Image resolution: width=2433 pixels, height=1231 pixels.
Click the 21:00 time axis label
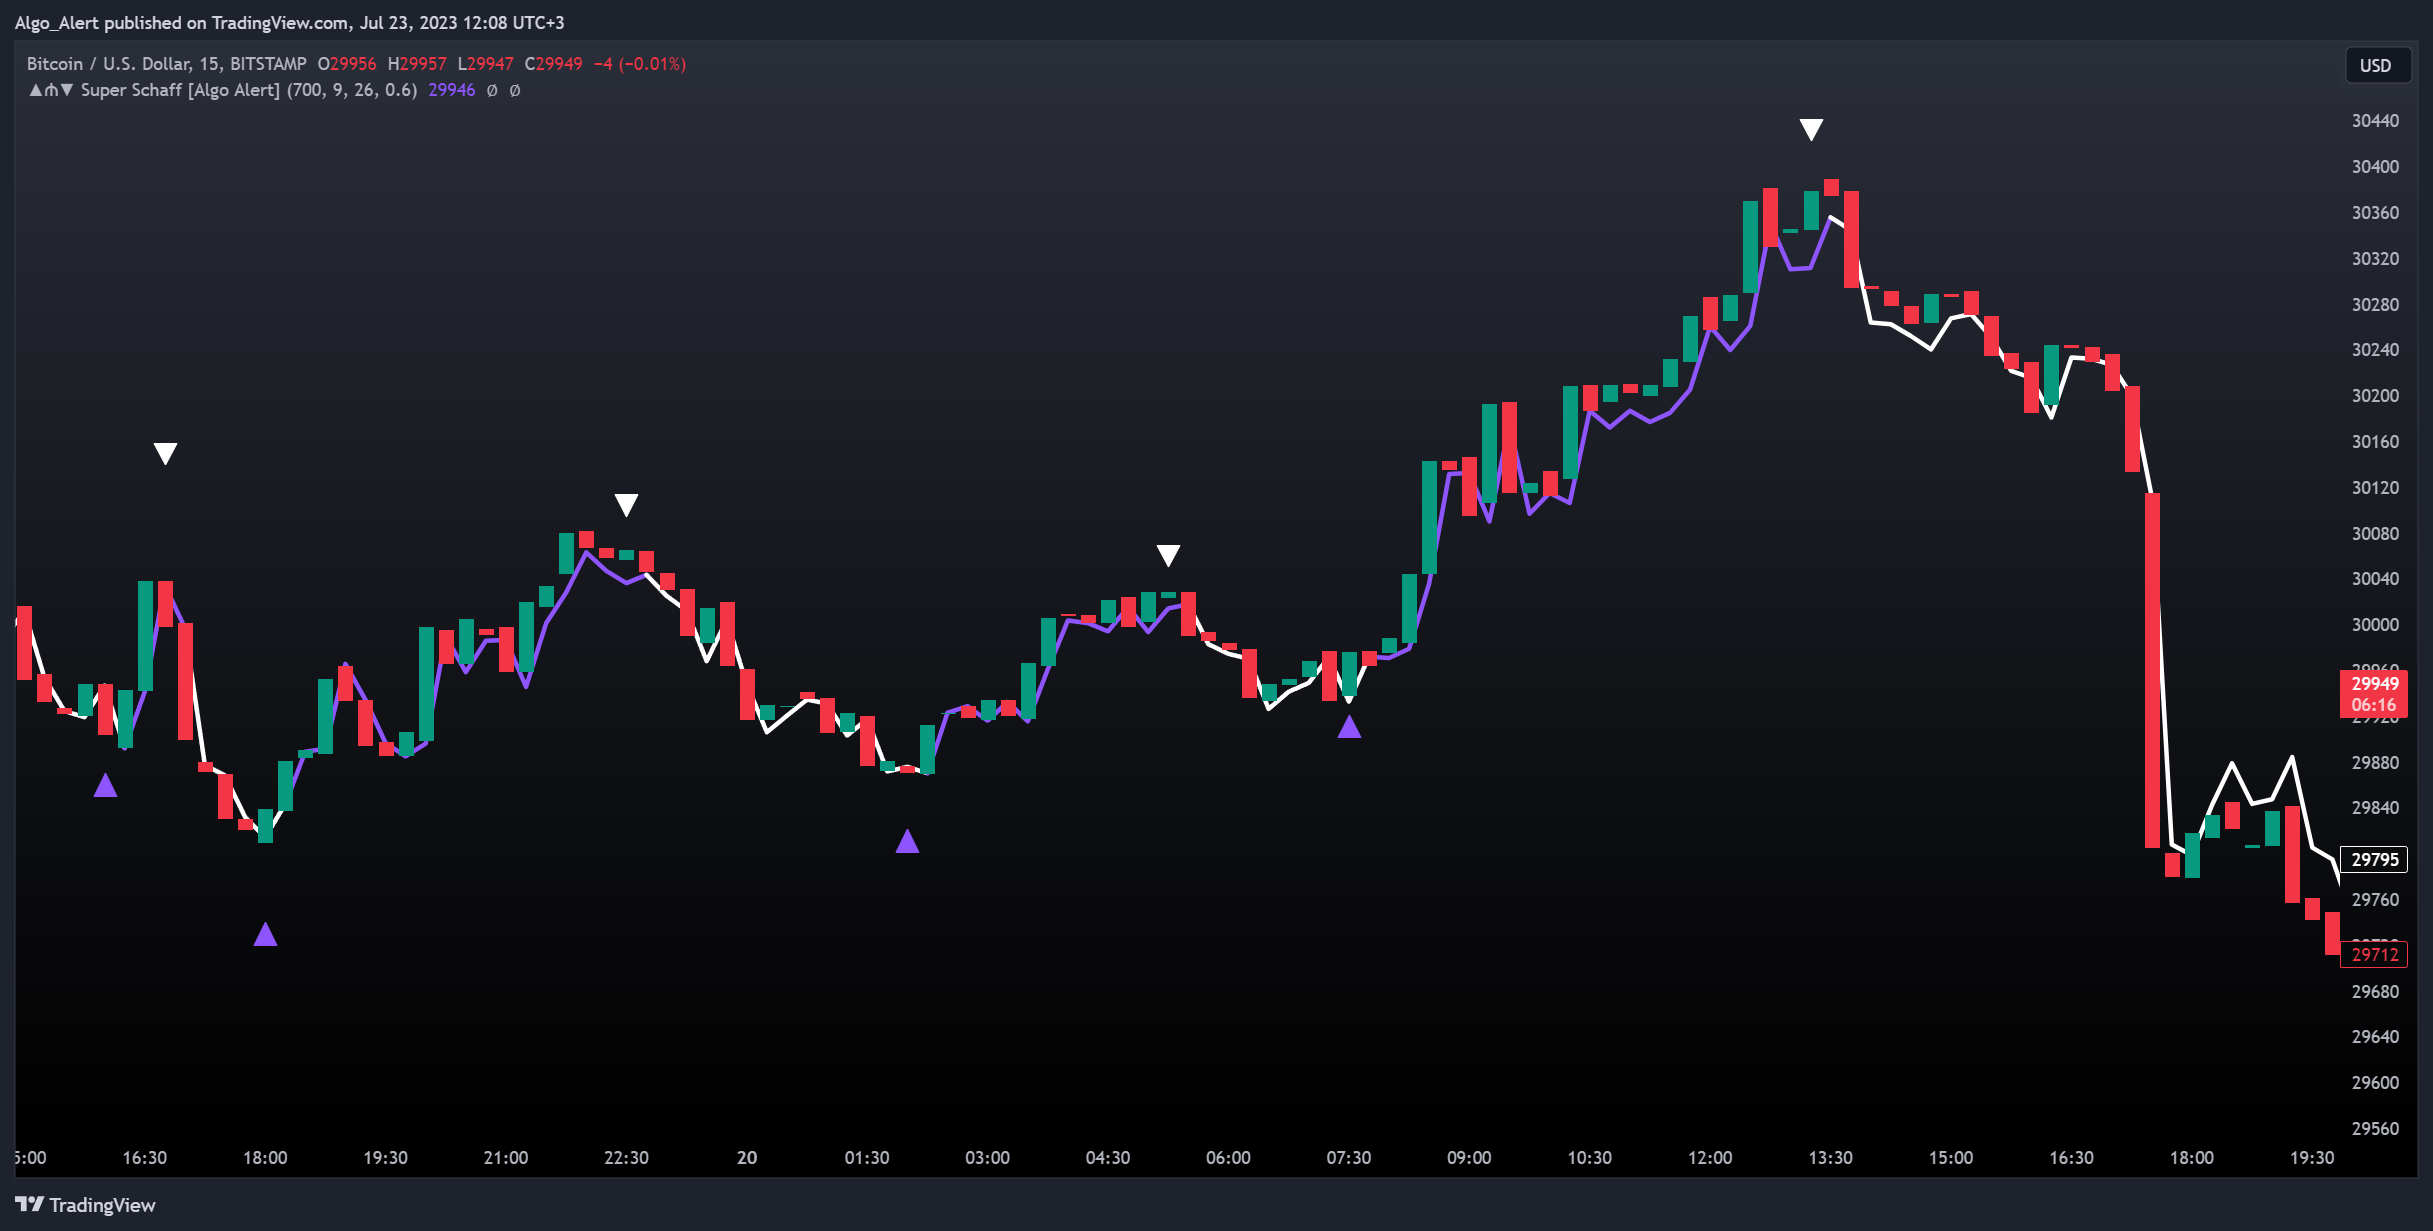coord(506,1158)
